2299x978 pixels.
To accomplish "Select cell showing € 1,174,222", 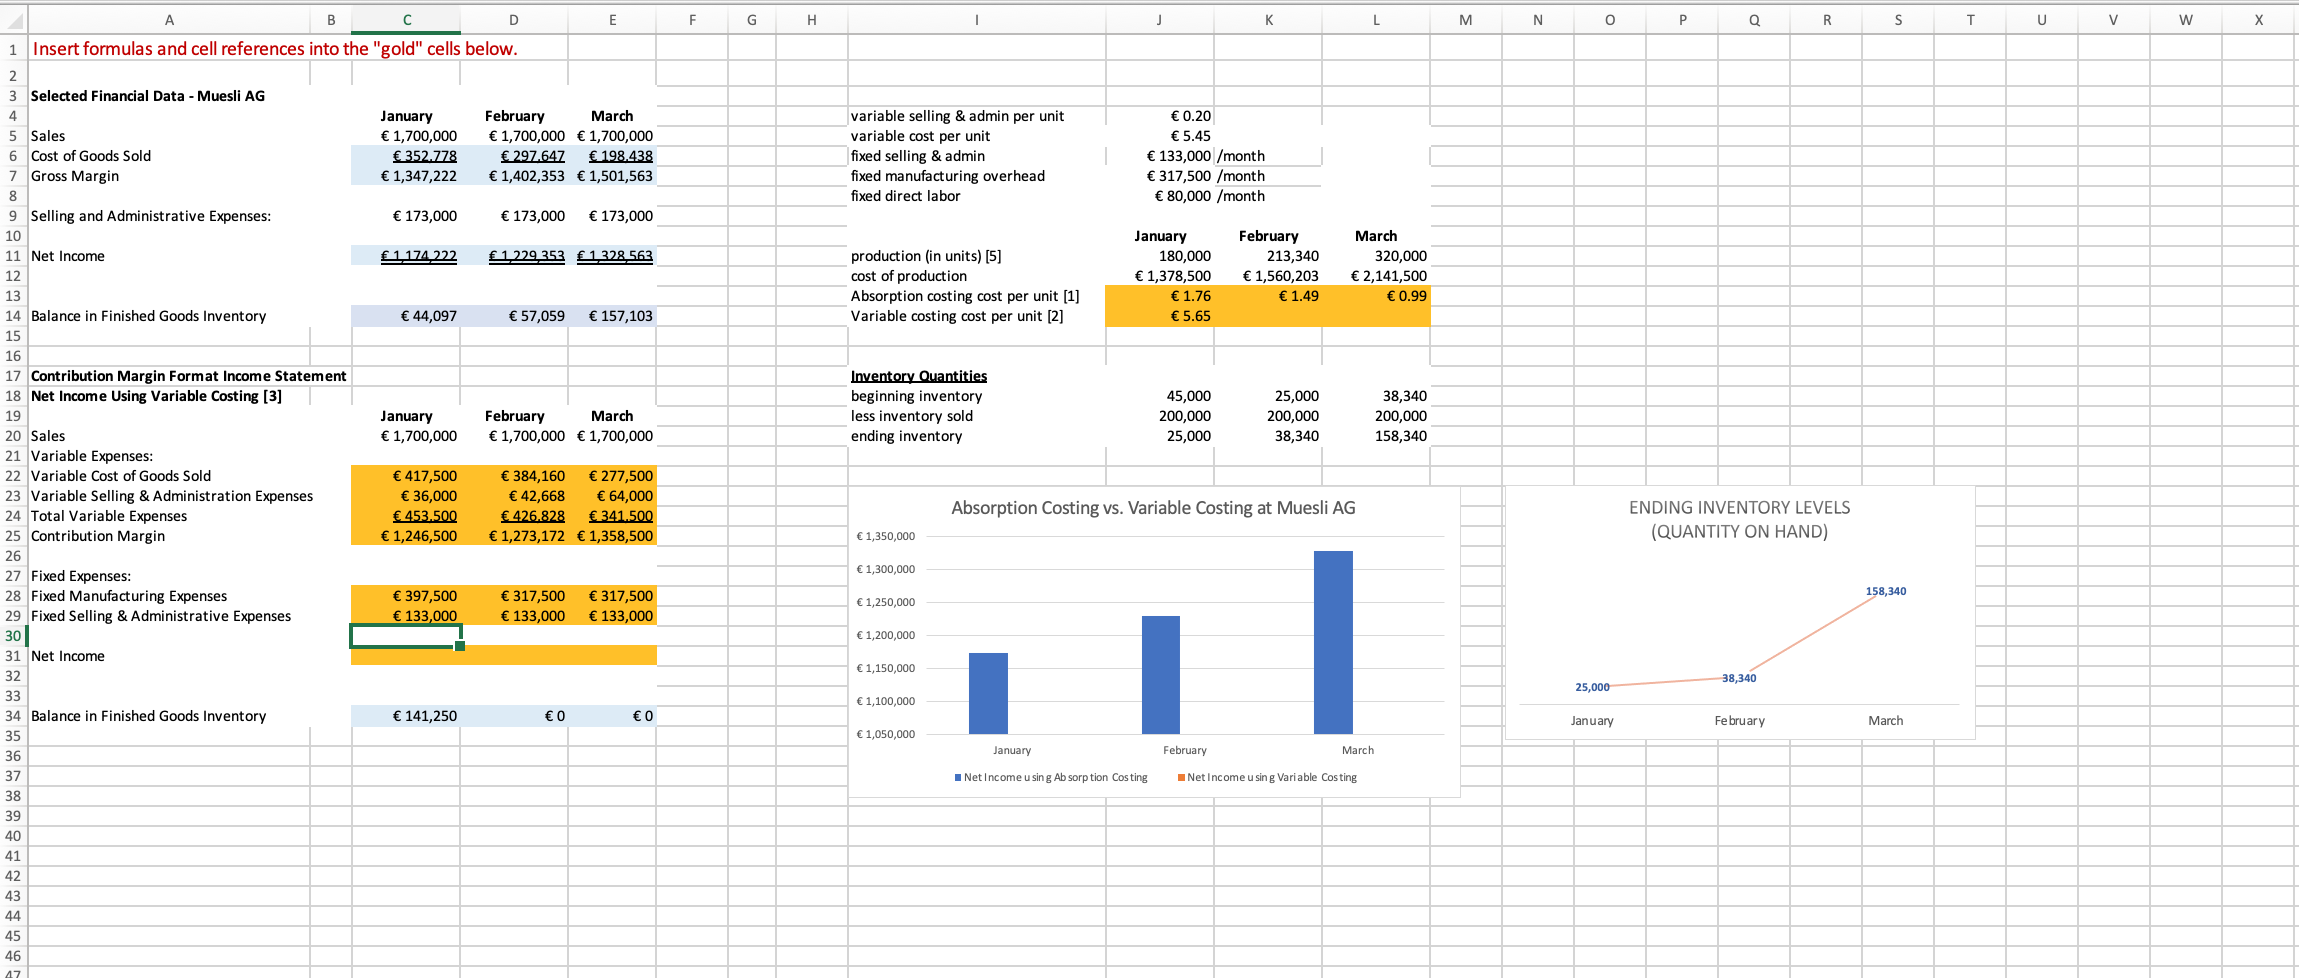I will coord(406,256).
